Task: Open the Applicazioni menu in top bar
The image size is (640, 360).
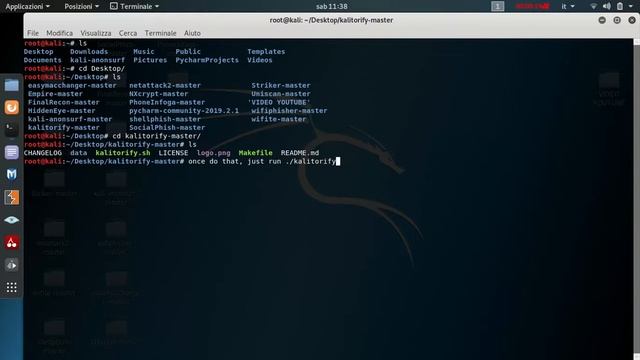Action: click(27, 6)
